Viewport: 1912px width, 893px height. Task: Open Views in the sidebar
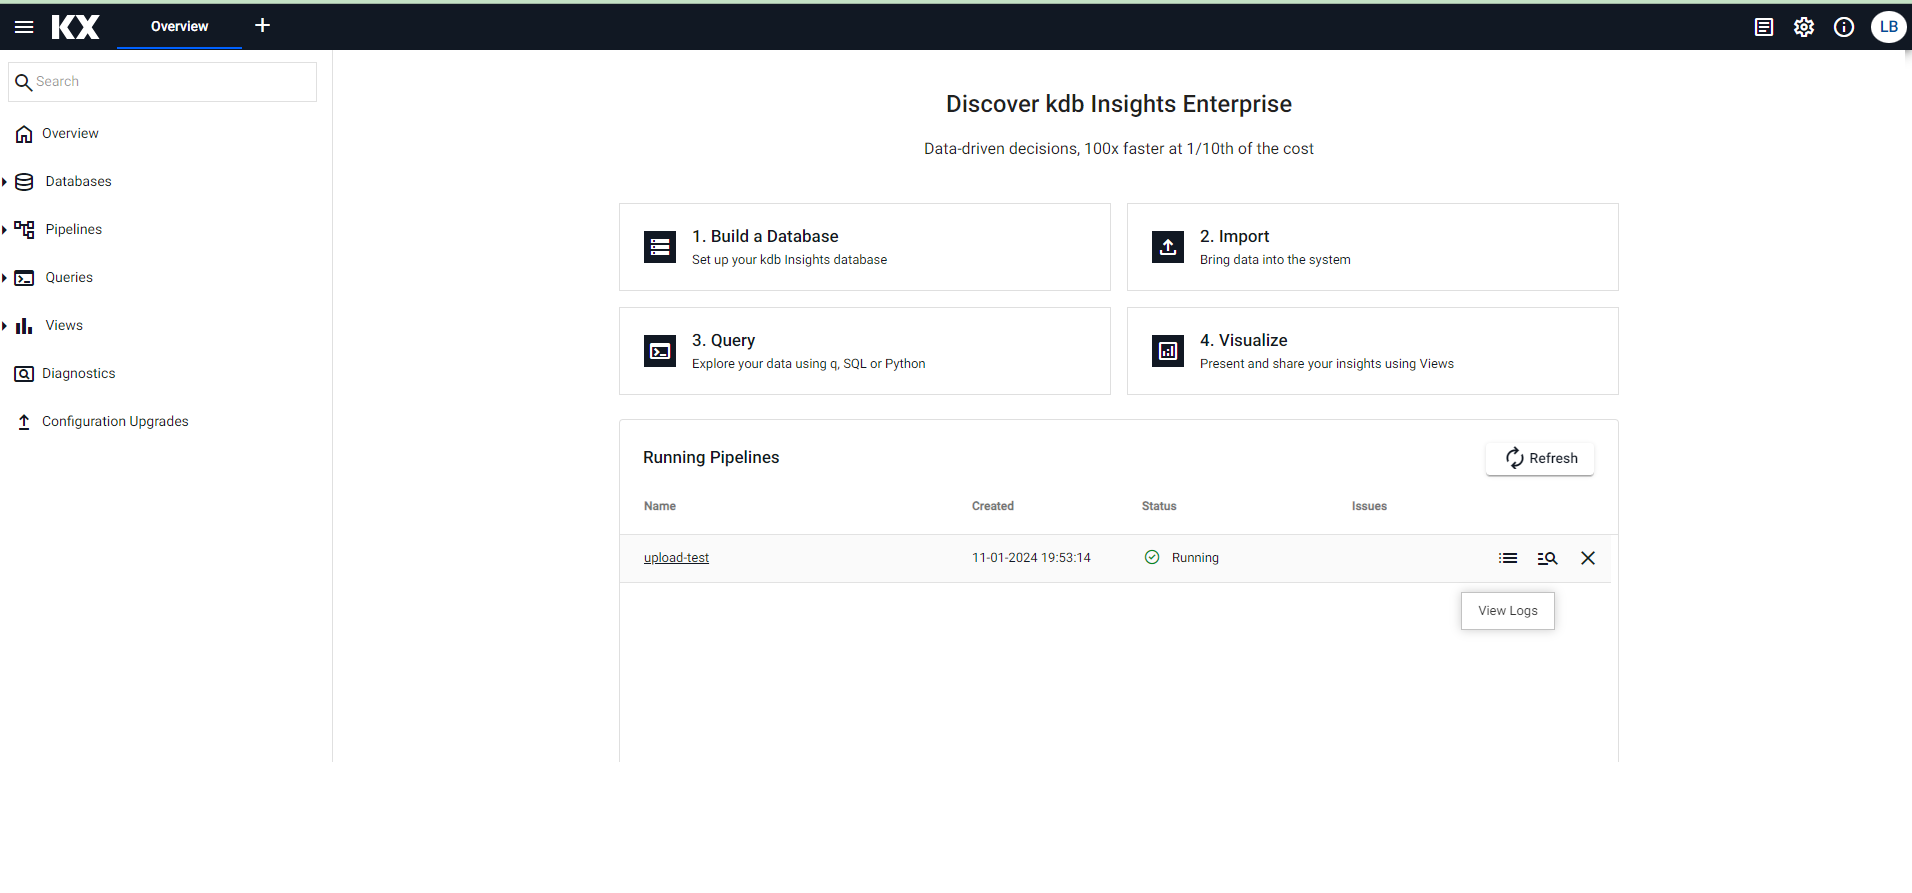click(x=64, y=326)
